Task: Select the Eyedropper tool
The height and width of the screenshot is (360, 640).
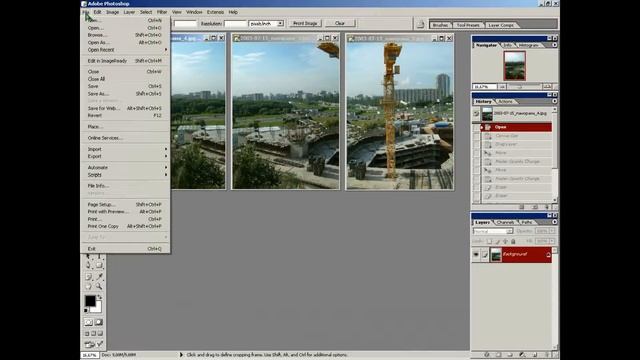Action: pos(99,277)
